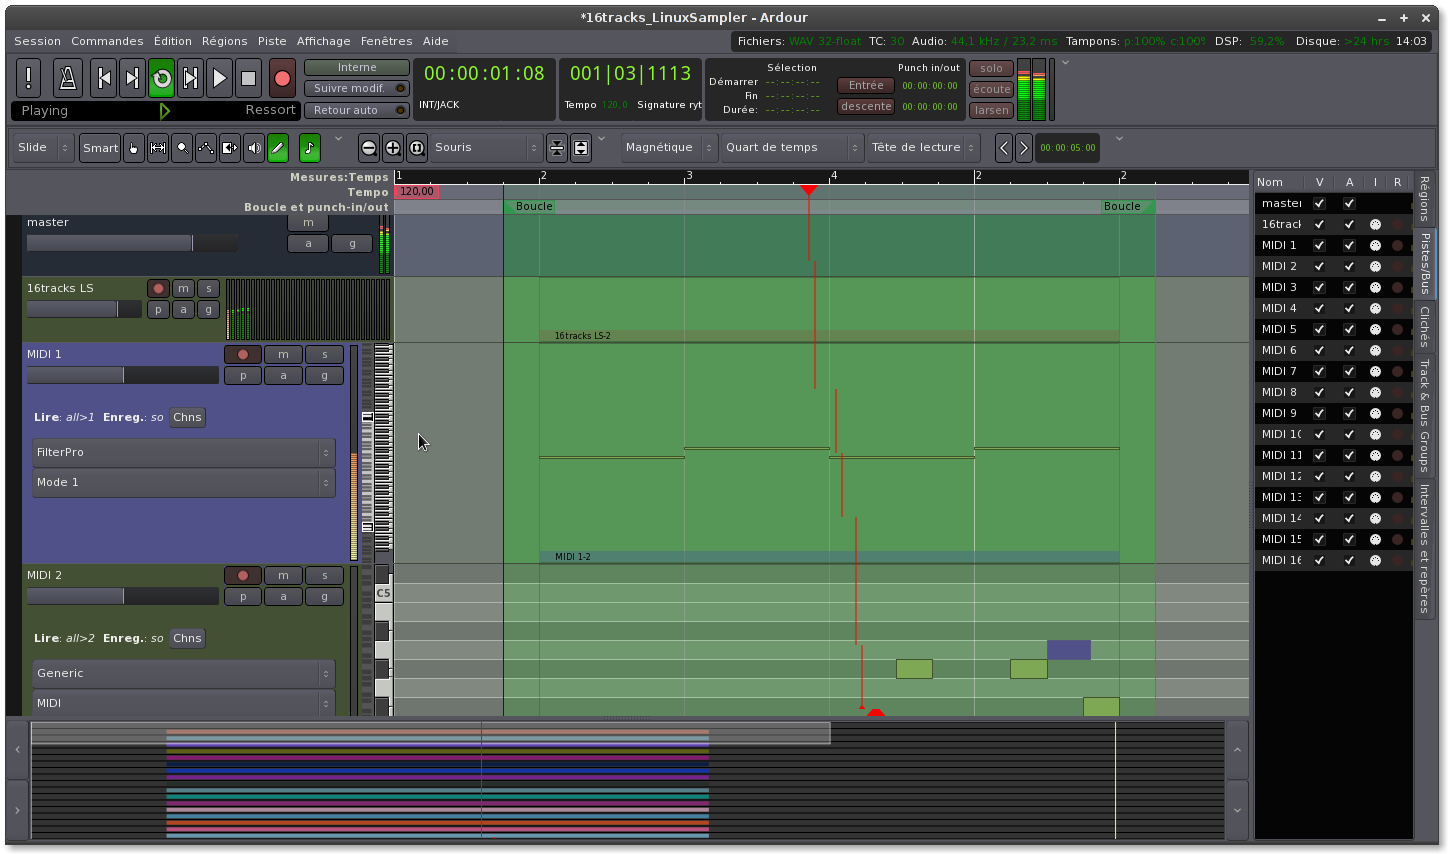Viewport: 1448px width, 854px height.
Task: Uncheck visibility checkbox for MIDI 3
Action: coord(1319,287)
